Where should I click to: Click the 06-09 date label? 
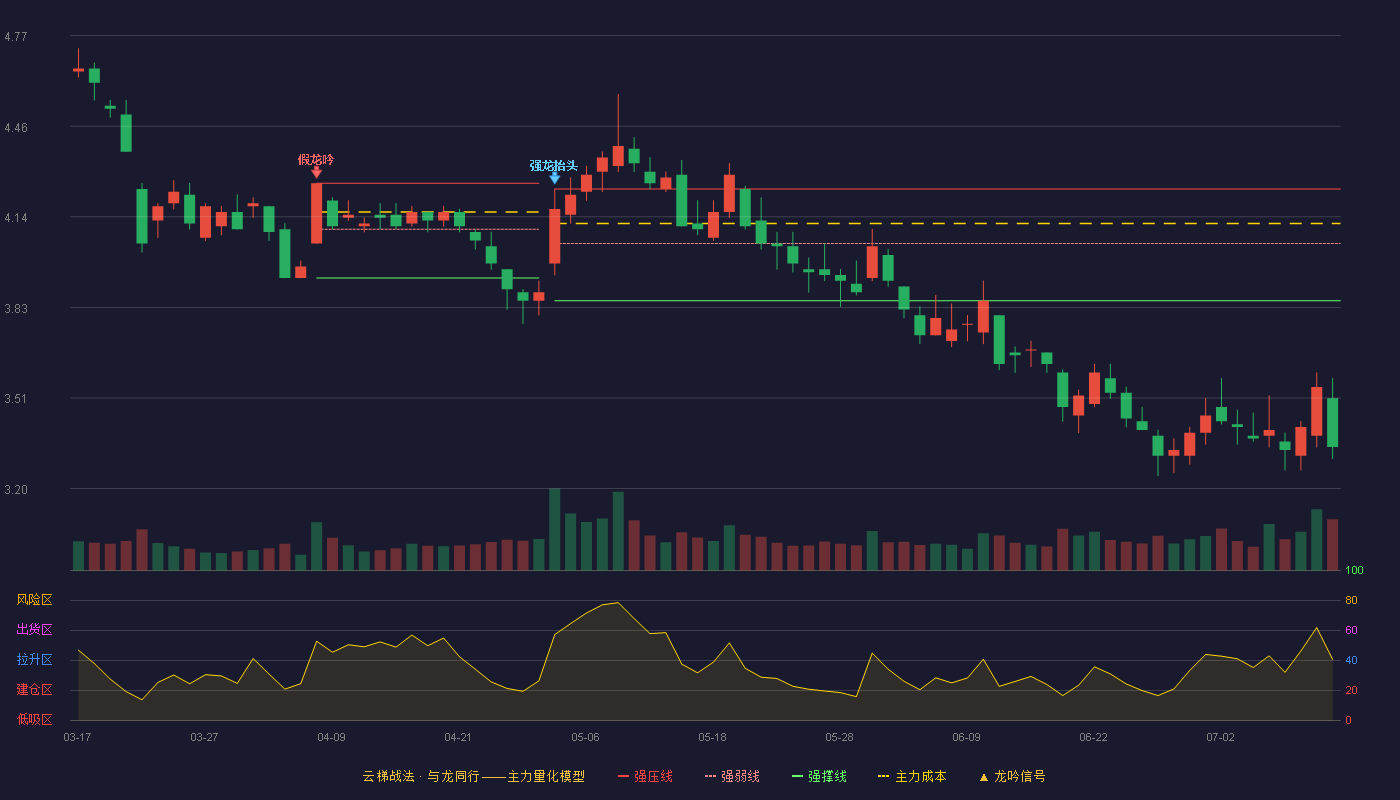click(x=966, y=737)
